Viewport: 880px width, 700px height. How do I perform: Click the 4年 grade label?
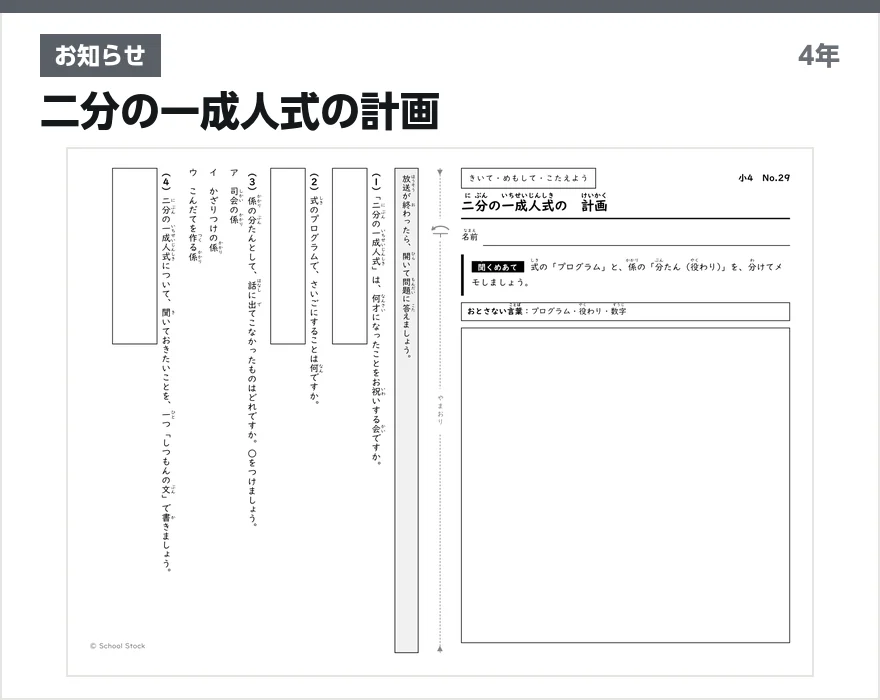click(819, 56)
